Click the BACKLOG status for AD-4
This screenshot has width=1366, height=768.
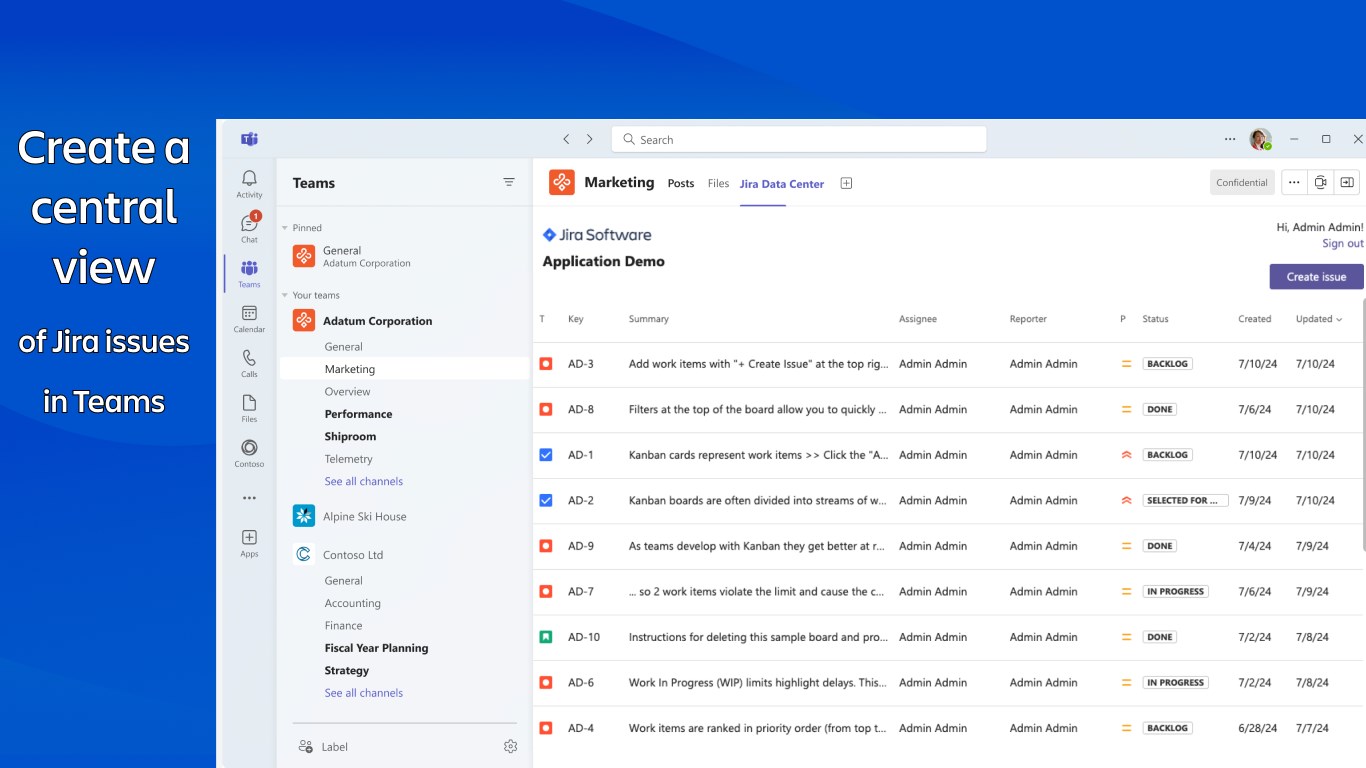[1167, 728]
